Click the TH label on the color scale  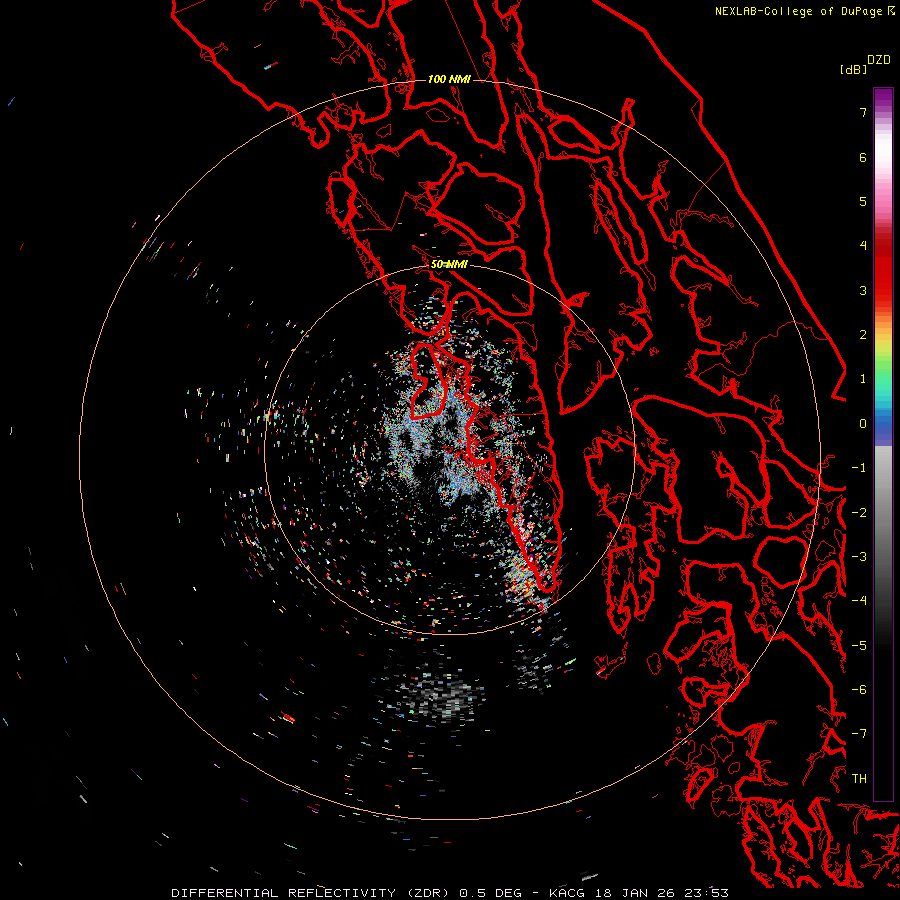coord(859,778)
